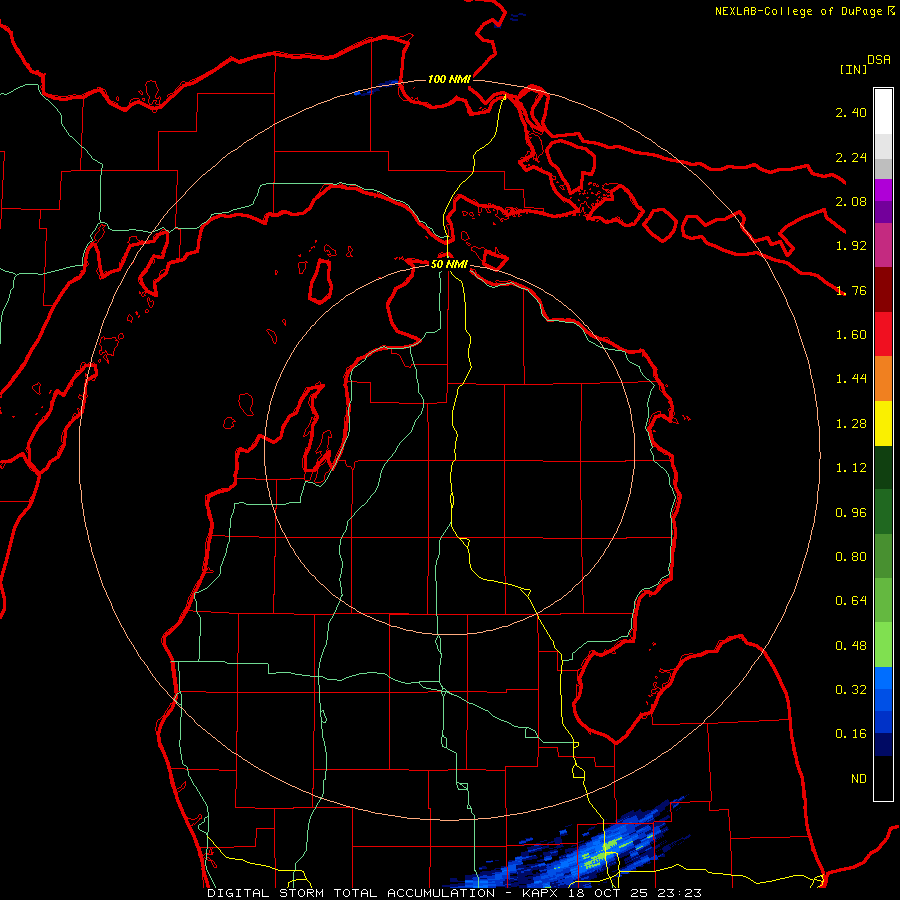Click the 2.24 legend value
Image resolution: width=900 pixels, height=900 pixels.
tap(851, 157)
